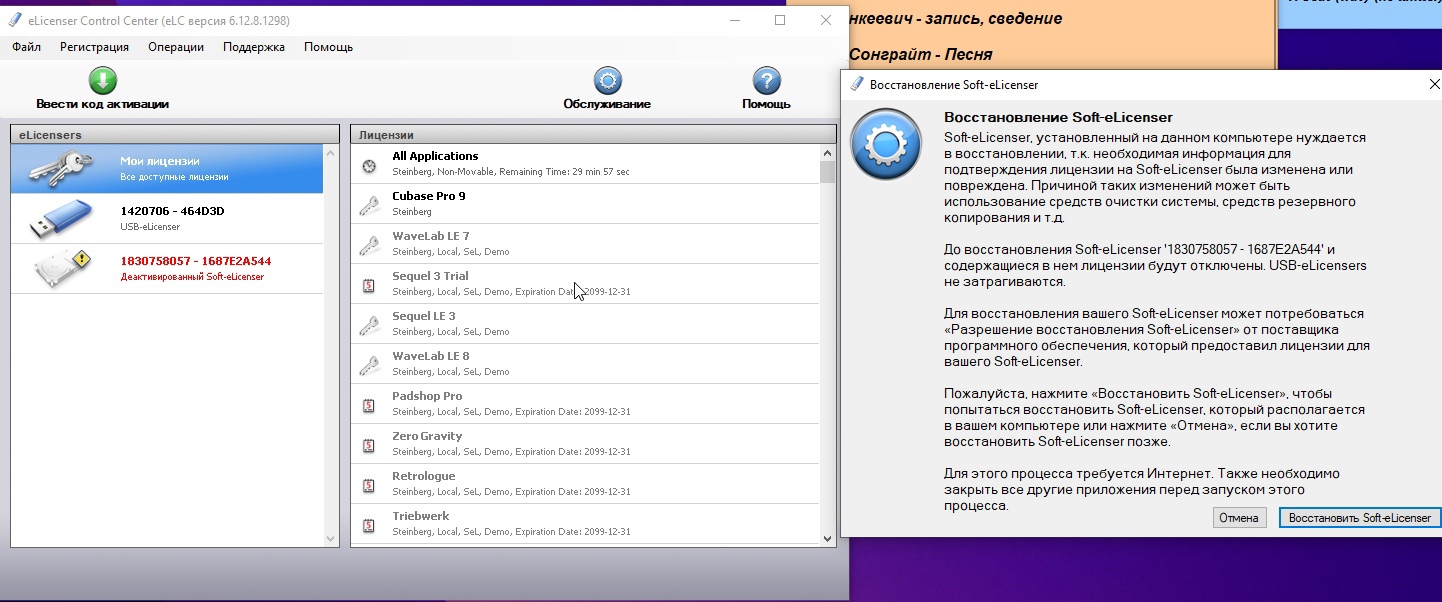Screen dimensions: 1442x602
Task: Open the Файл menu
Action: tap(27, 47)
